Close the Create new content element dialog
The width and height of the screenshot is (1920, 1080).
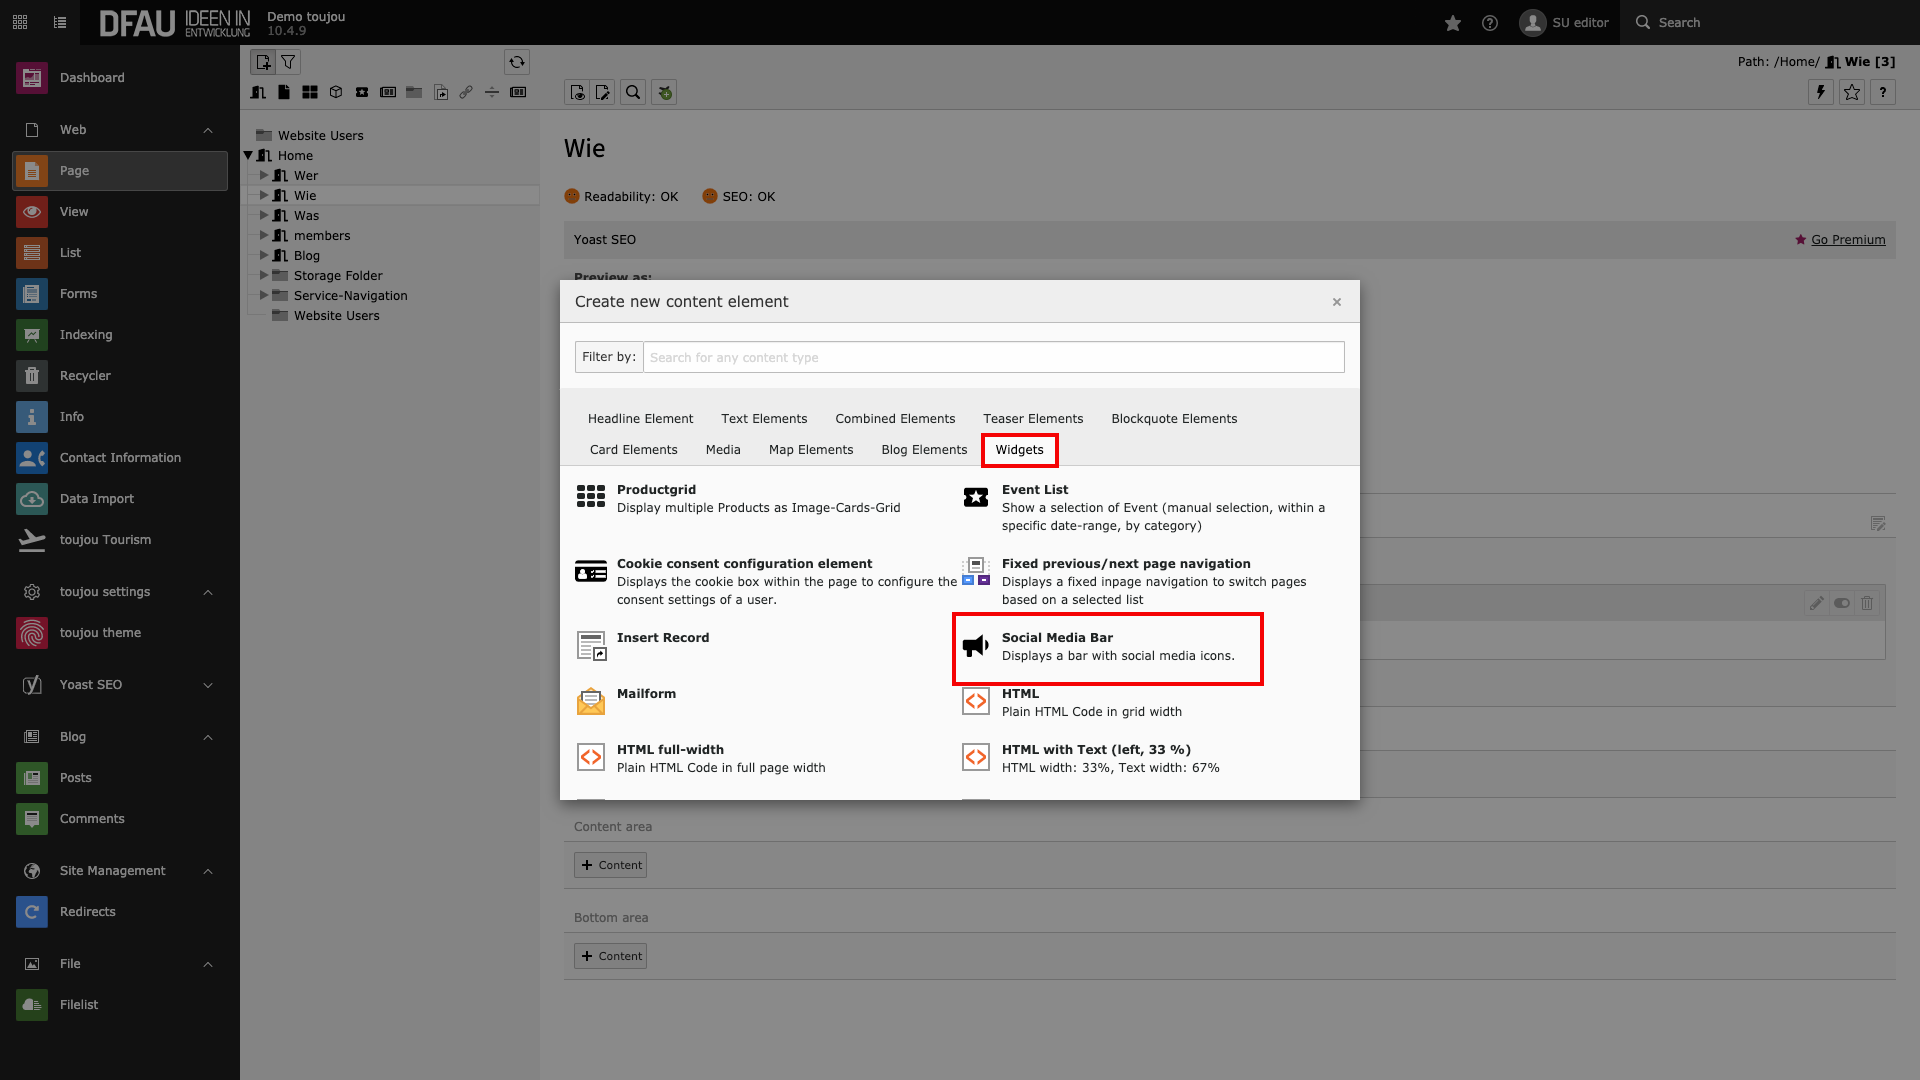(1336, 302)
